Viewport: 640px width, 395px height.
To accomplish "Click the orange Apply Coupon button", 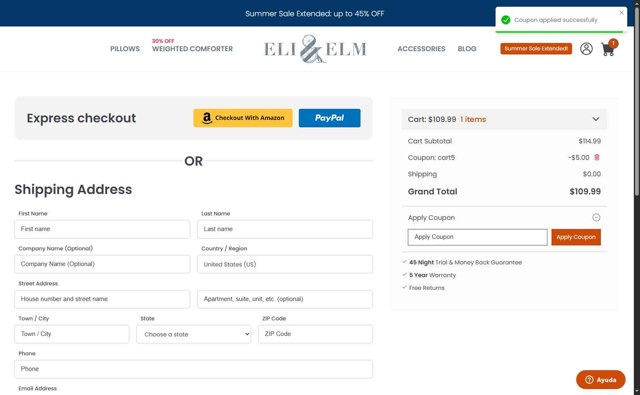I will [x=576, y=237].
